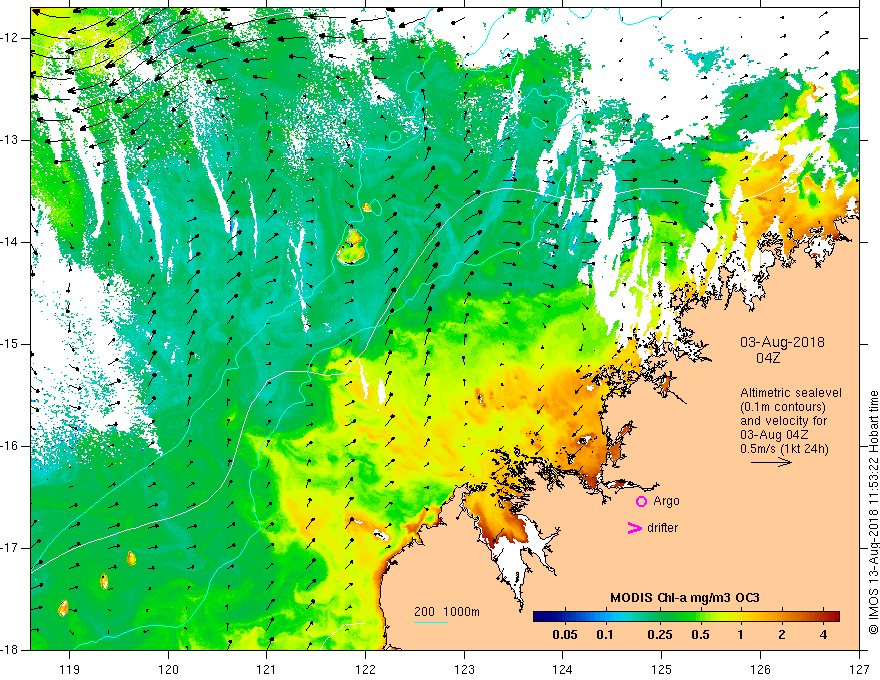Screen dimensions: 880x680
Task: Click longitude axis label "121"
Action: pyautogui.click(x=267, y=669)
